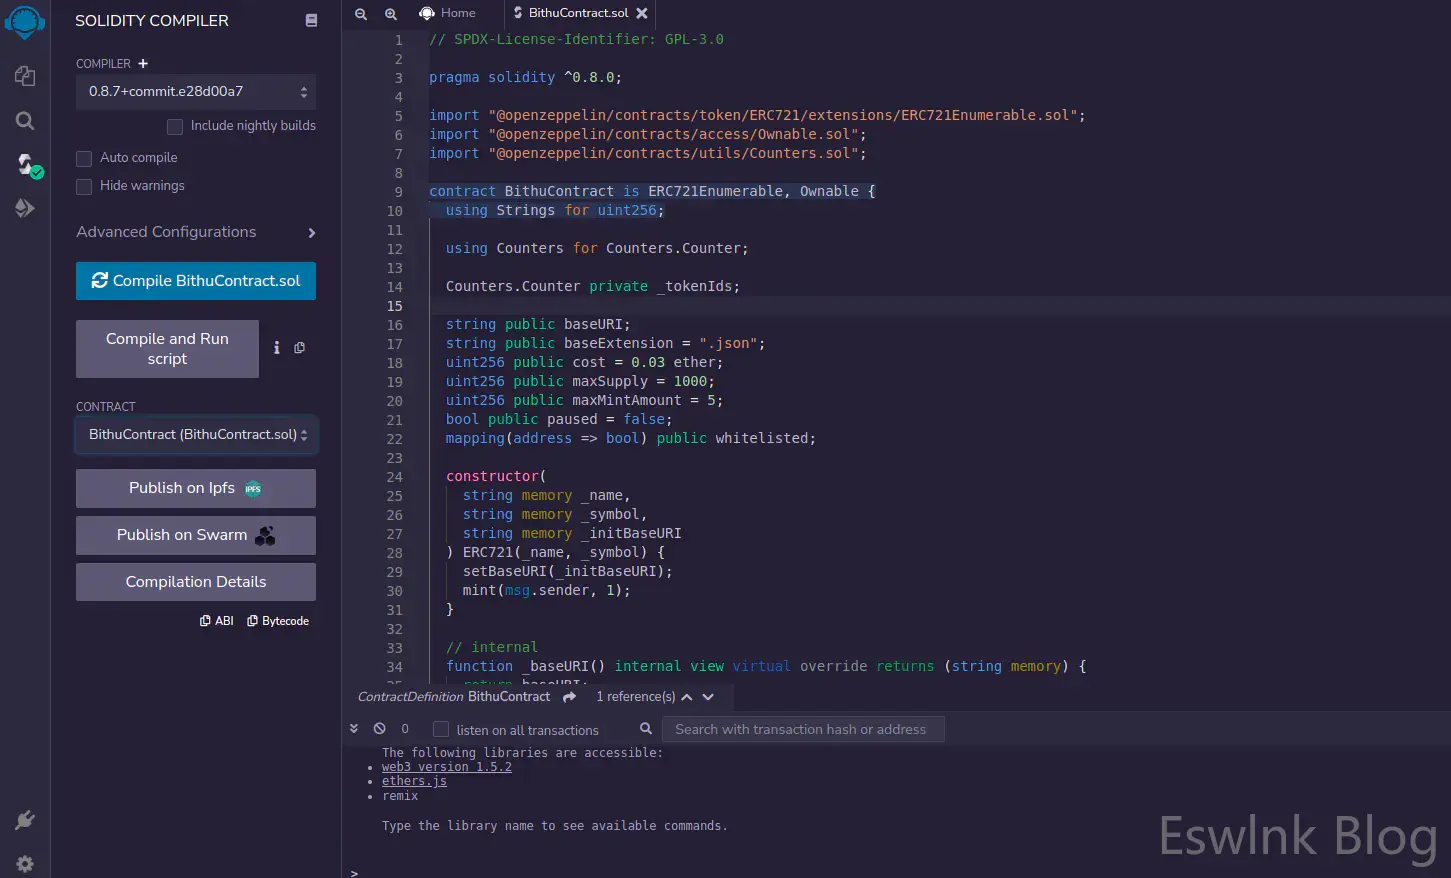Viewport: 1451px width, 878px height.
Task: Copy the ABI to clipboard
Action: coord(217,621)
